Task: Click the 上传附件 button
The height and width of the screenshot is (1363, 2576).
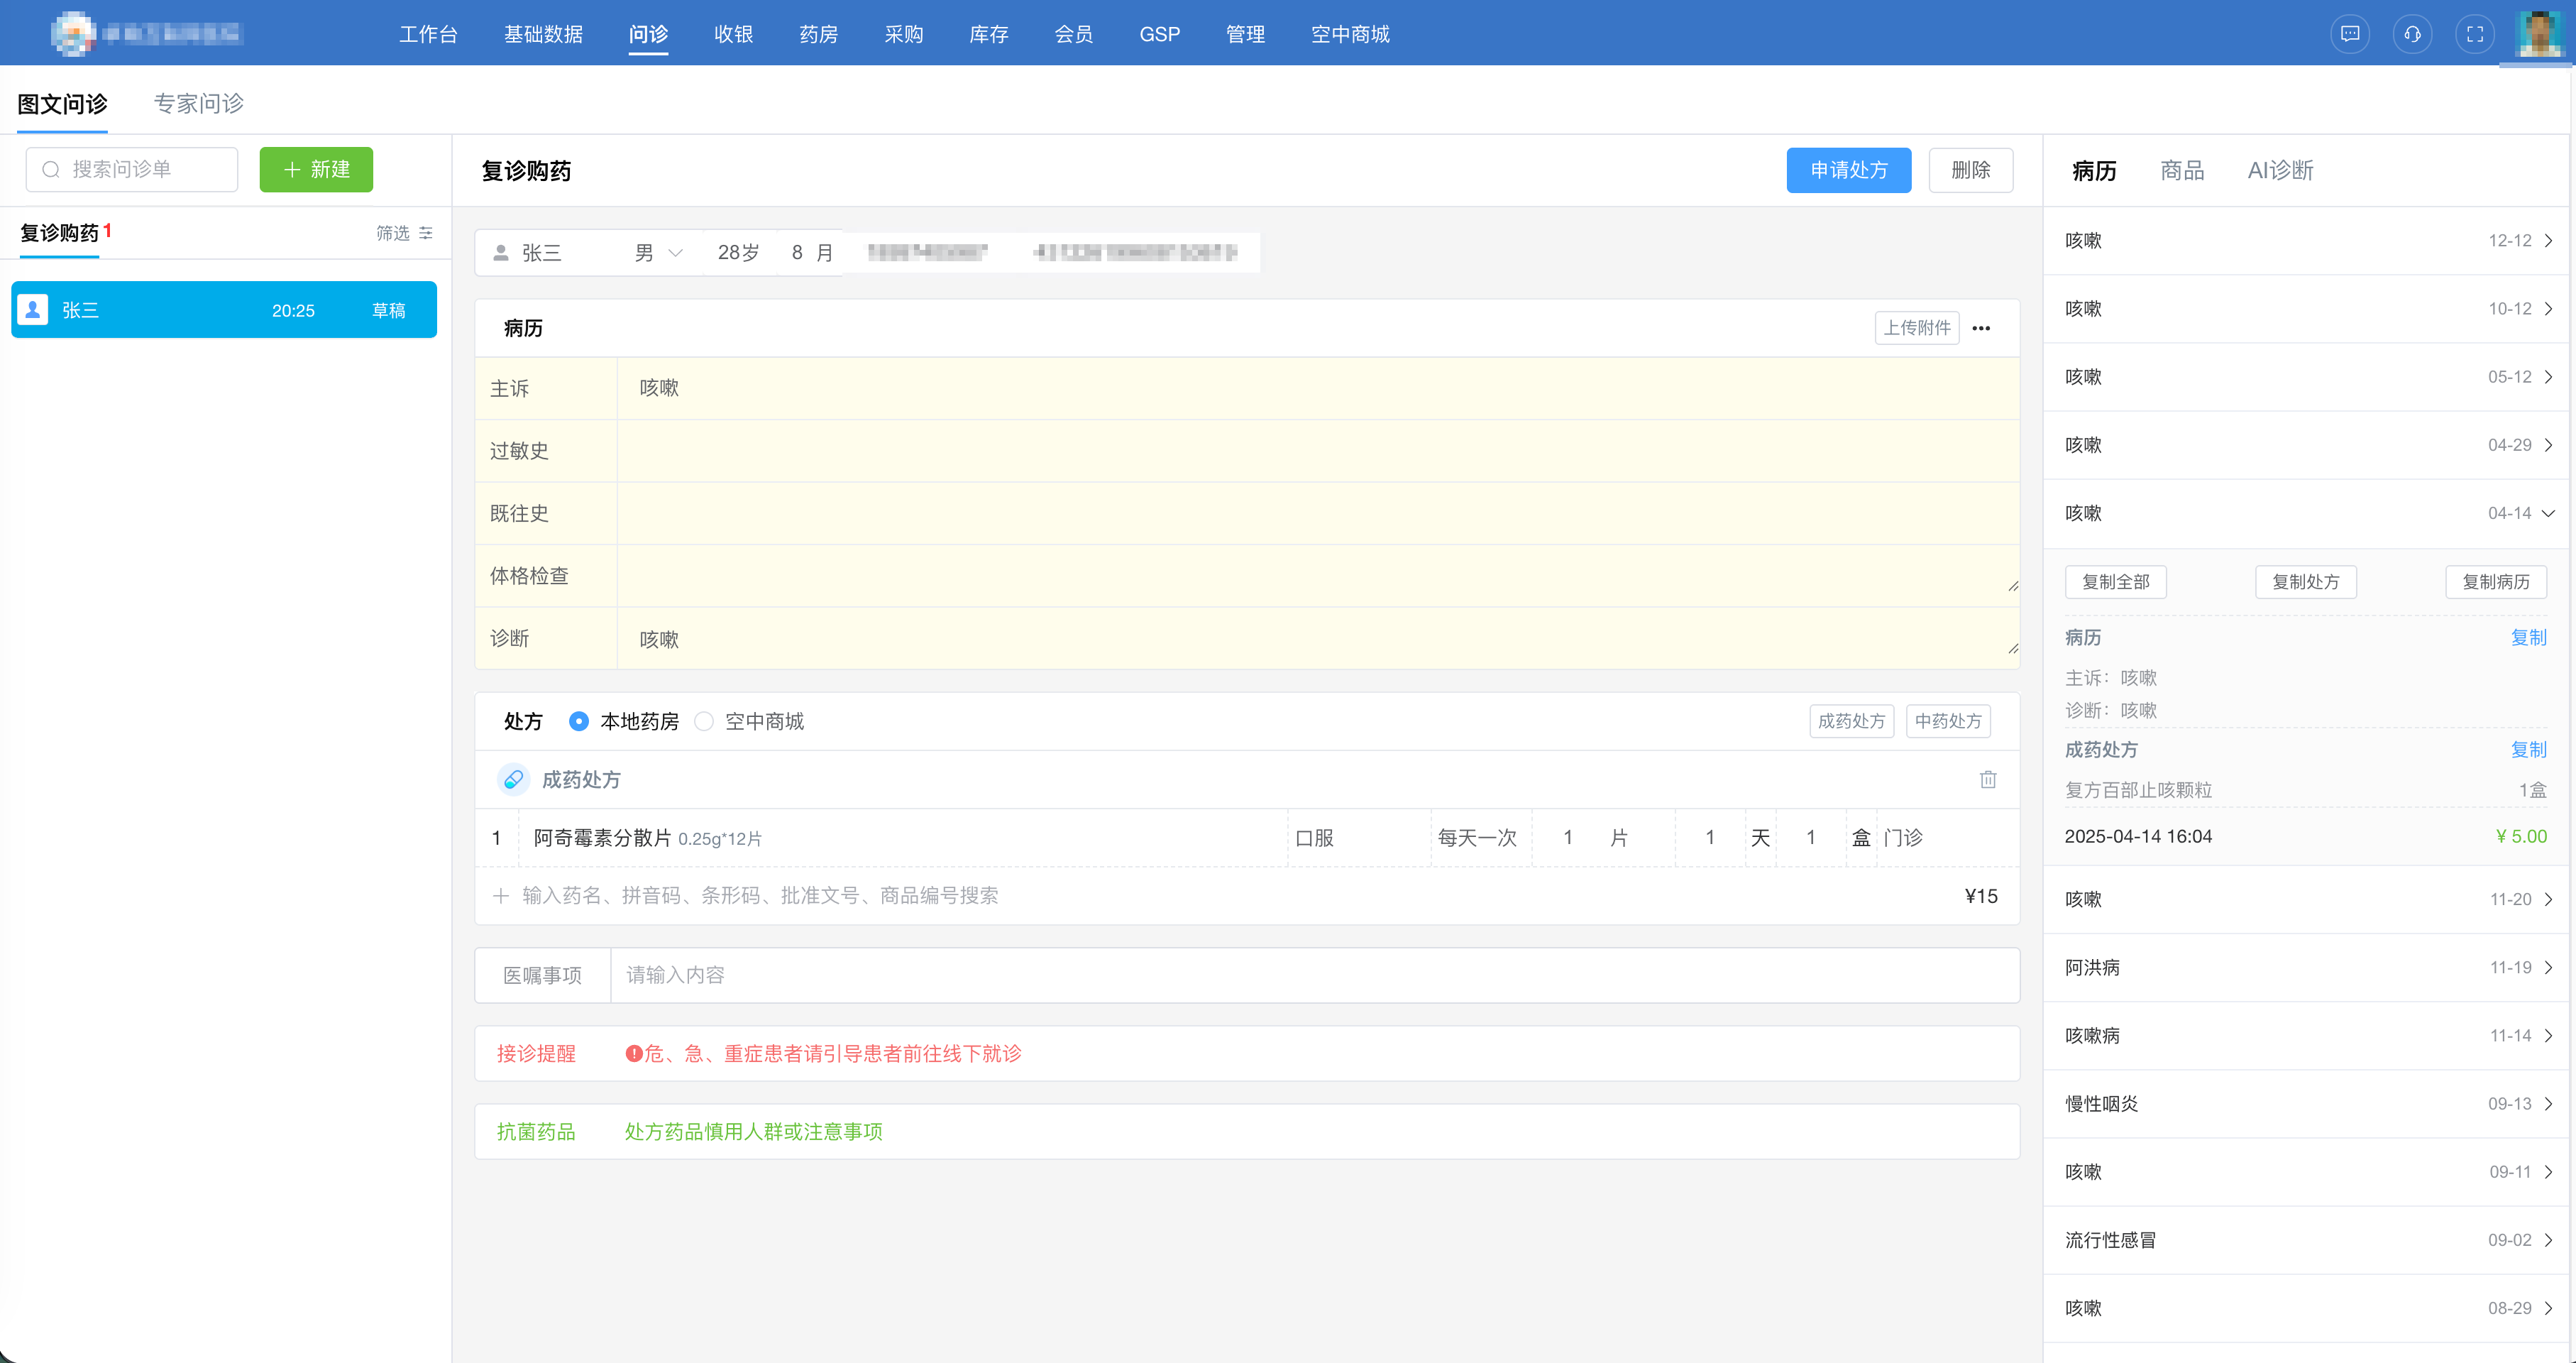Action: [x=1916, y=328]
